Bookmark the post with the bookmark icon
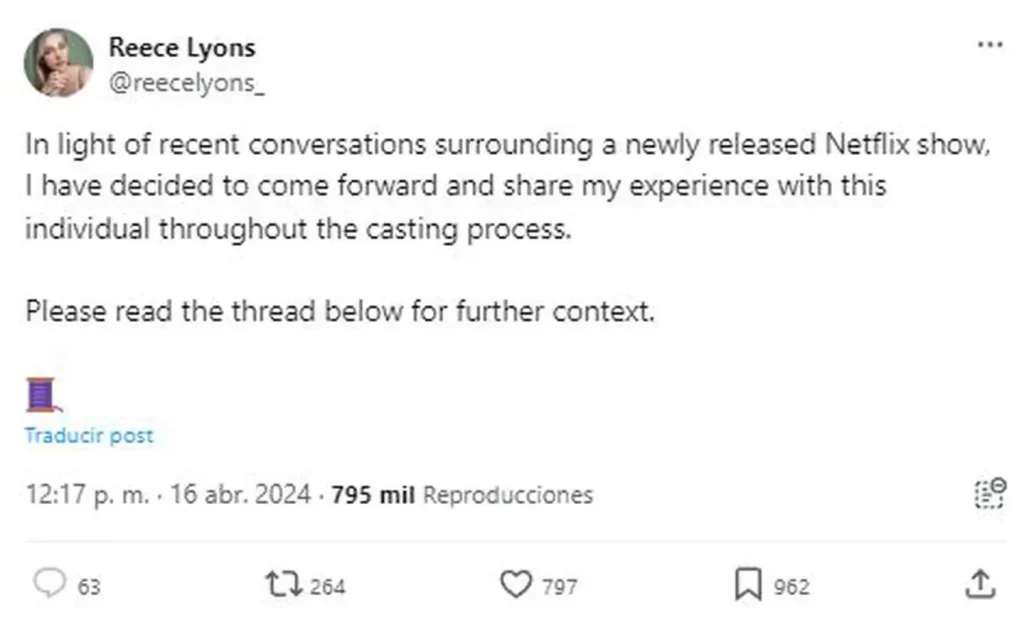This screenshot has height=627, width=1024. tap(747, 585)
